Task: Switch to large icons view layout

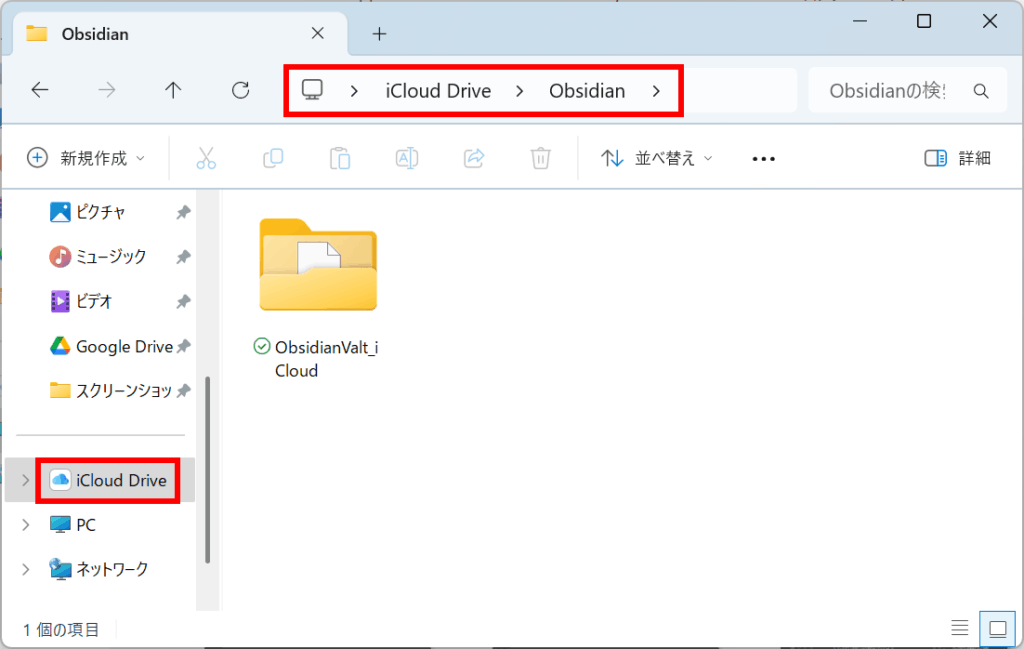Action: [x=996, y=628]
